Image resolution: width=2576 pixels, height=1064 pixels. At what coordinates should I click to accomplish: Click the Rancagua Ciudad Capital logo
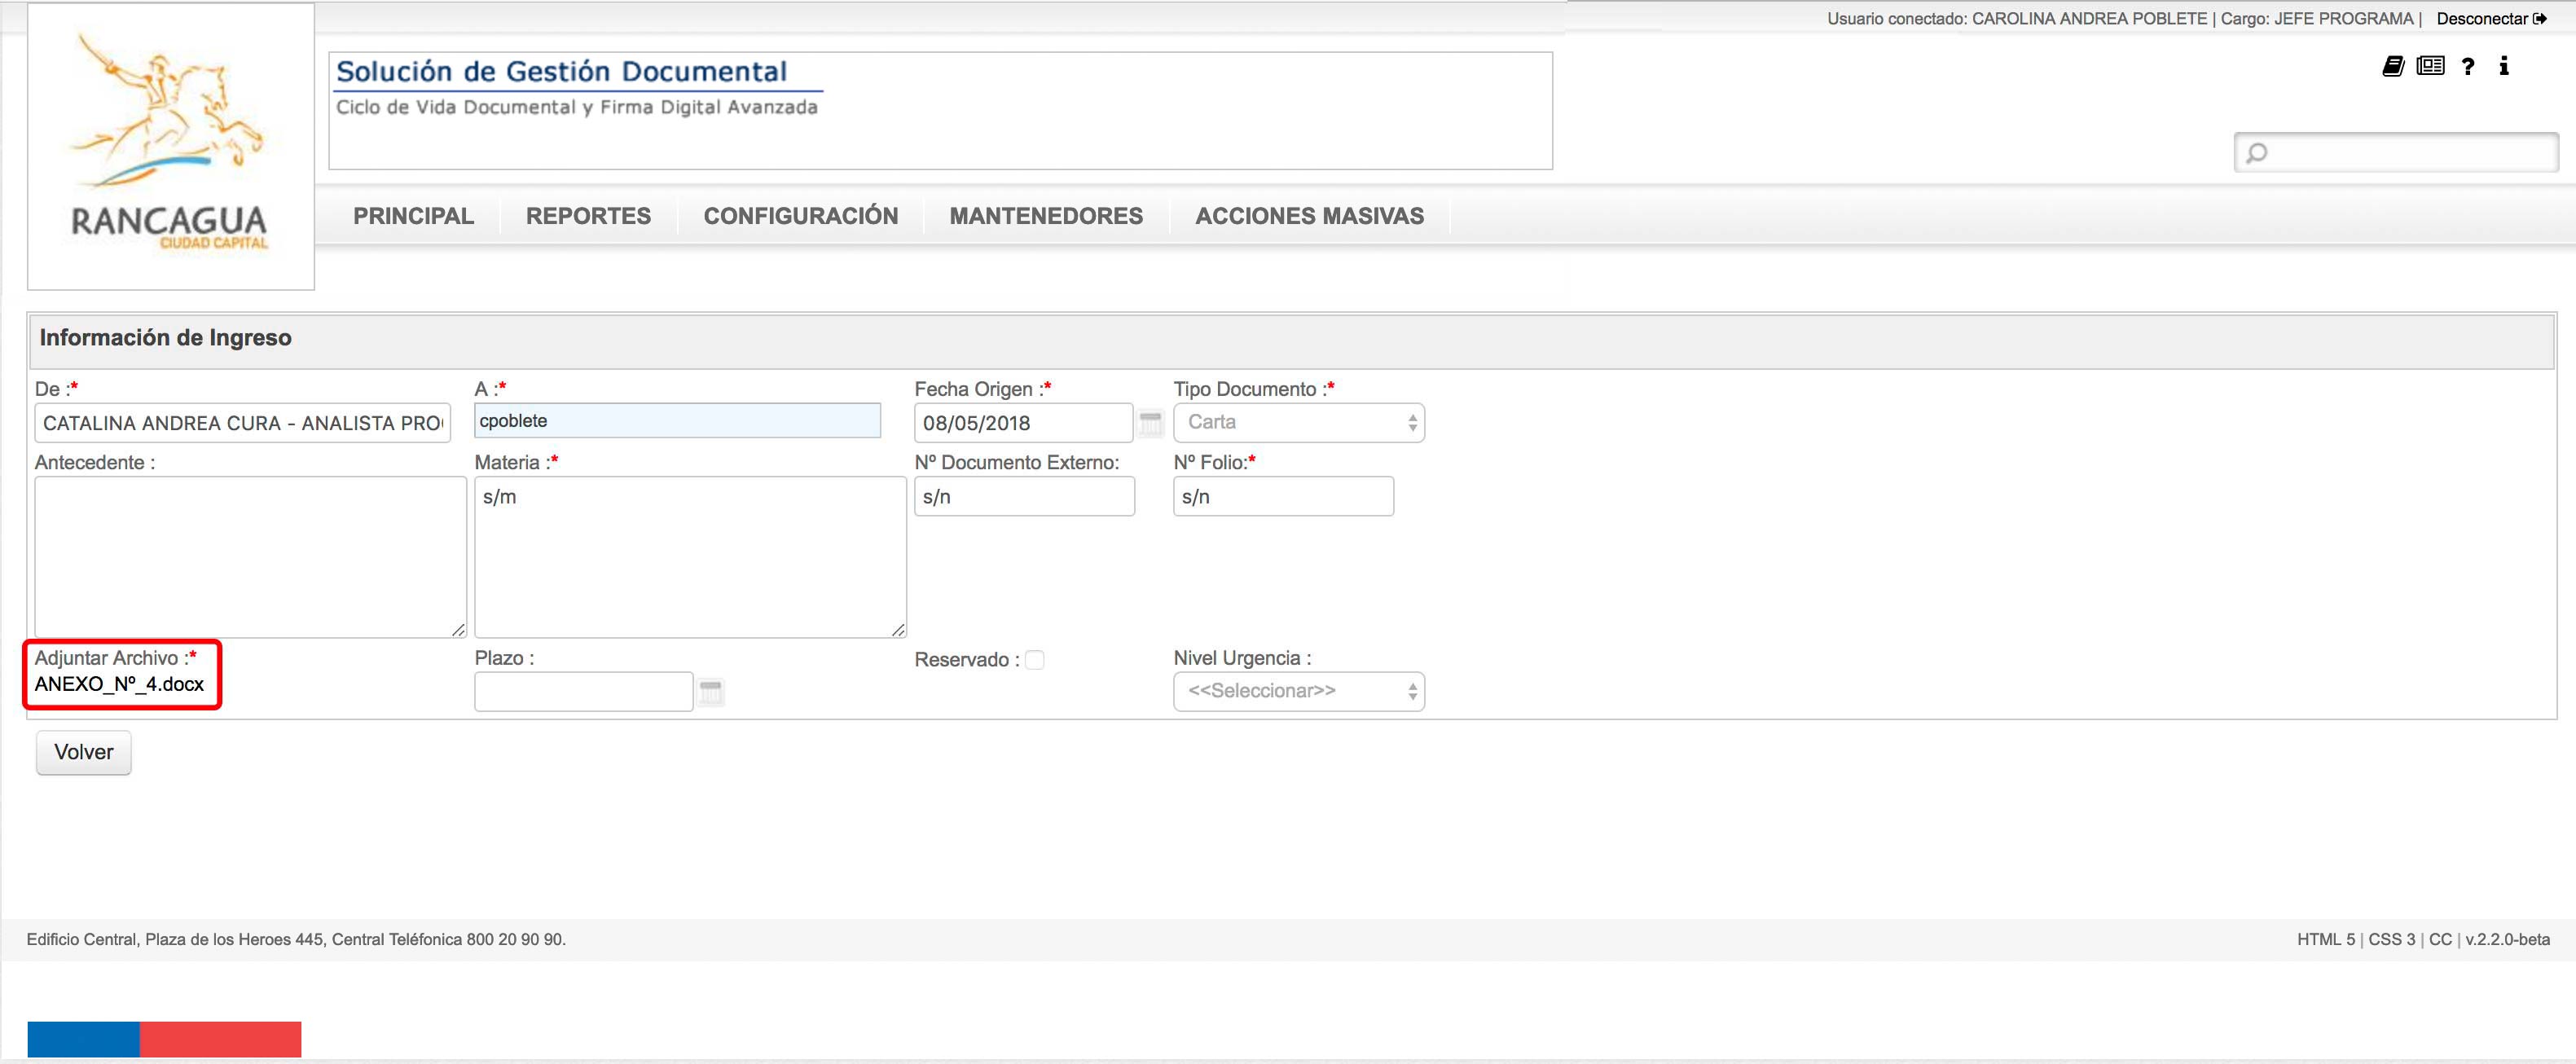coord(171,146)
